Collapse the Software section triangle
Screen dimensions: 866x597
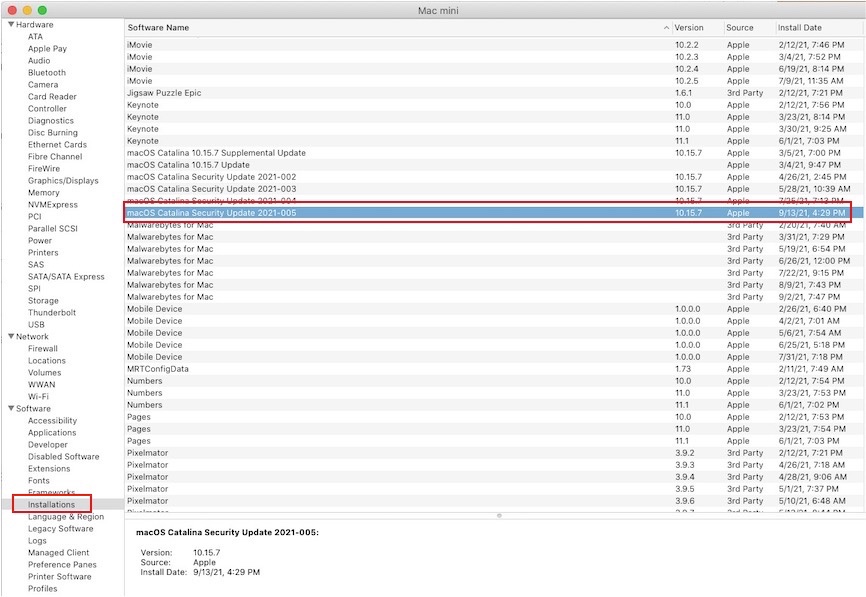click(11, 408)
